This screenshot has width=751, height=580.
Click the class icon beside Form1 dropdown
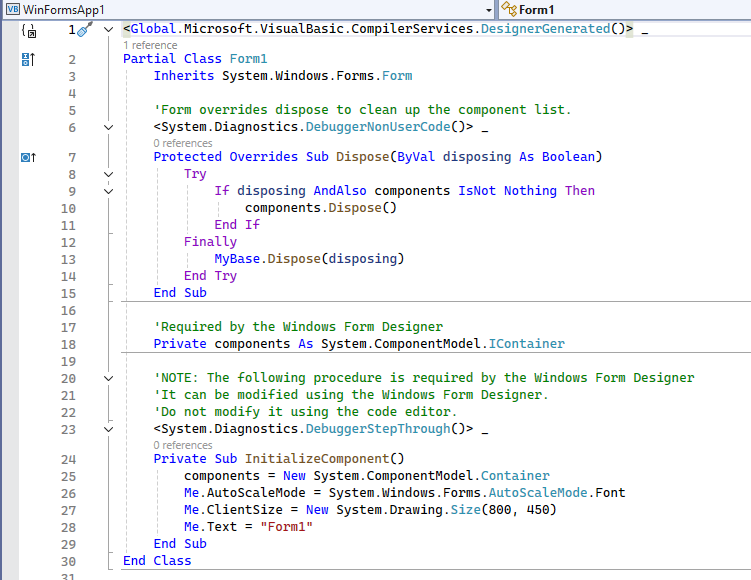[x=509, y=9]
